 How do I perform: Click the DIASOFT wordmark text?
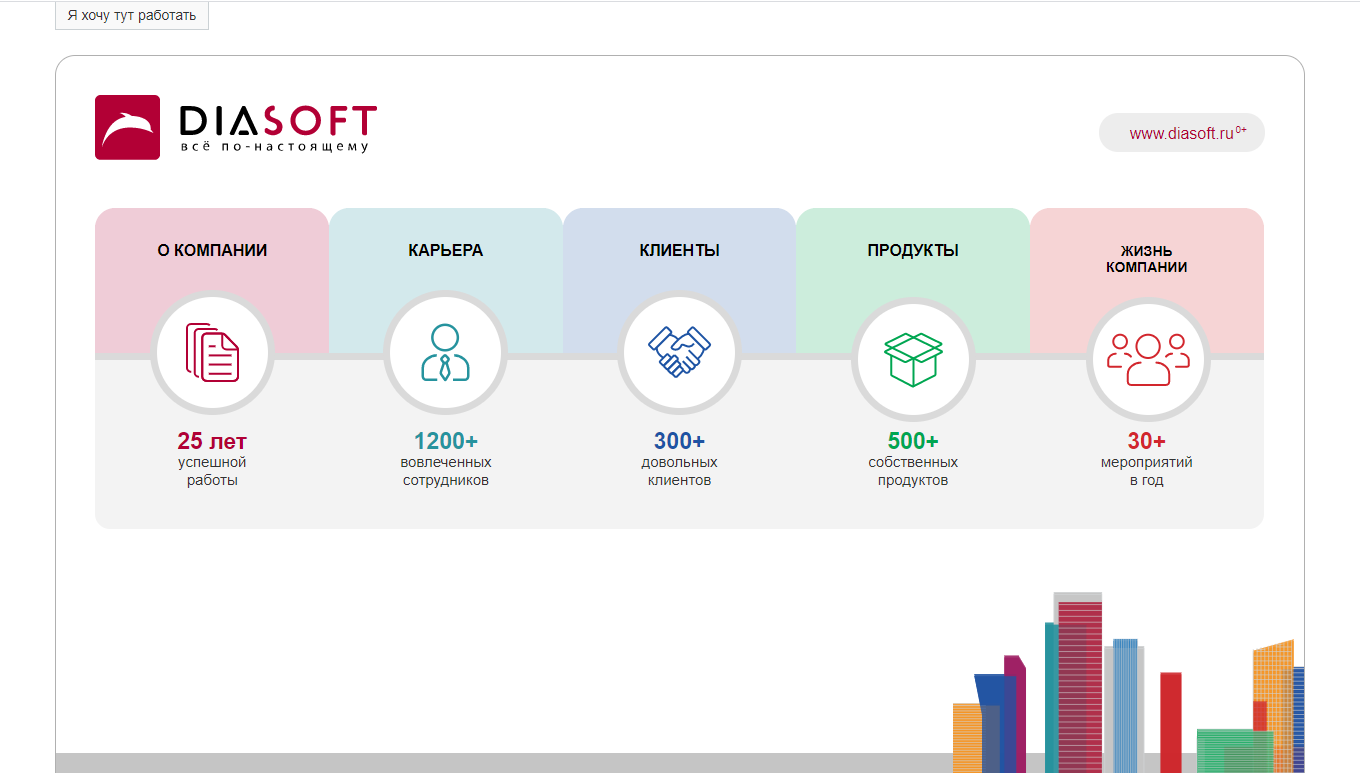click(x=278, y=121)
